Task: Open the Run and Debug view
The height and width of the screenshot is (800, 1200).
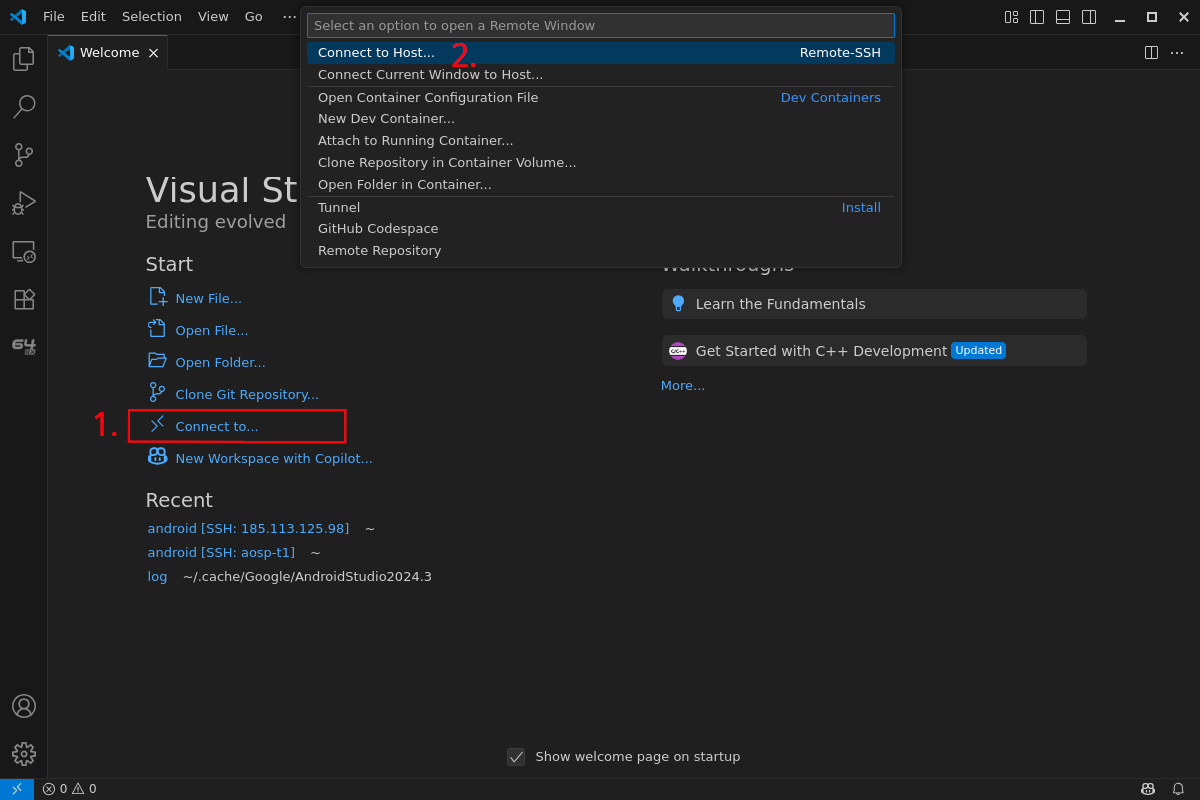Action: tap(24, 203)
